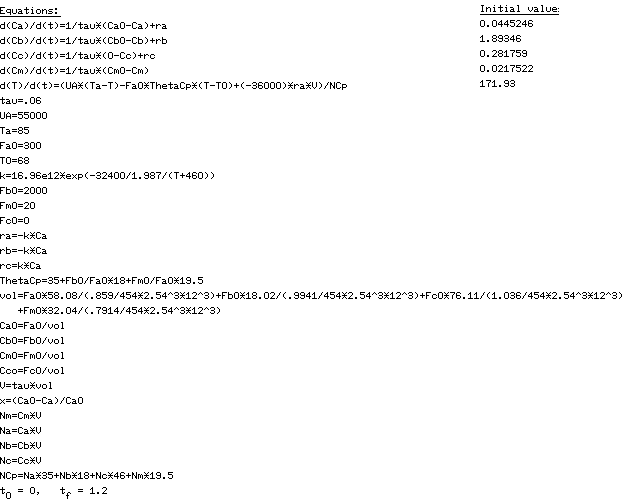The width and height of the screenshot is (625, 501).
Task: Click the d(T)/d(t) energy balance equation
Action: click(174, 86)
